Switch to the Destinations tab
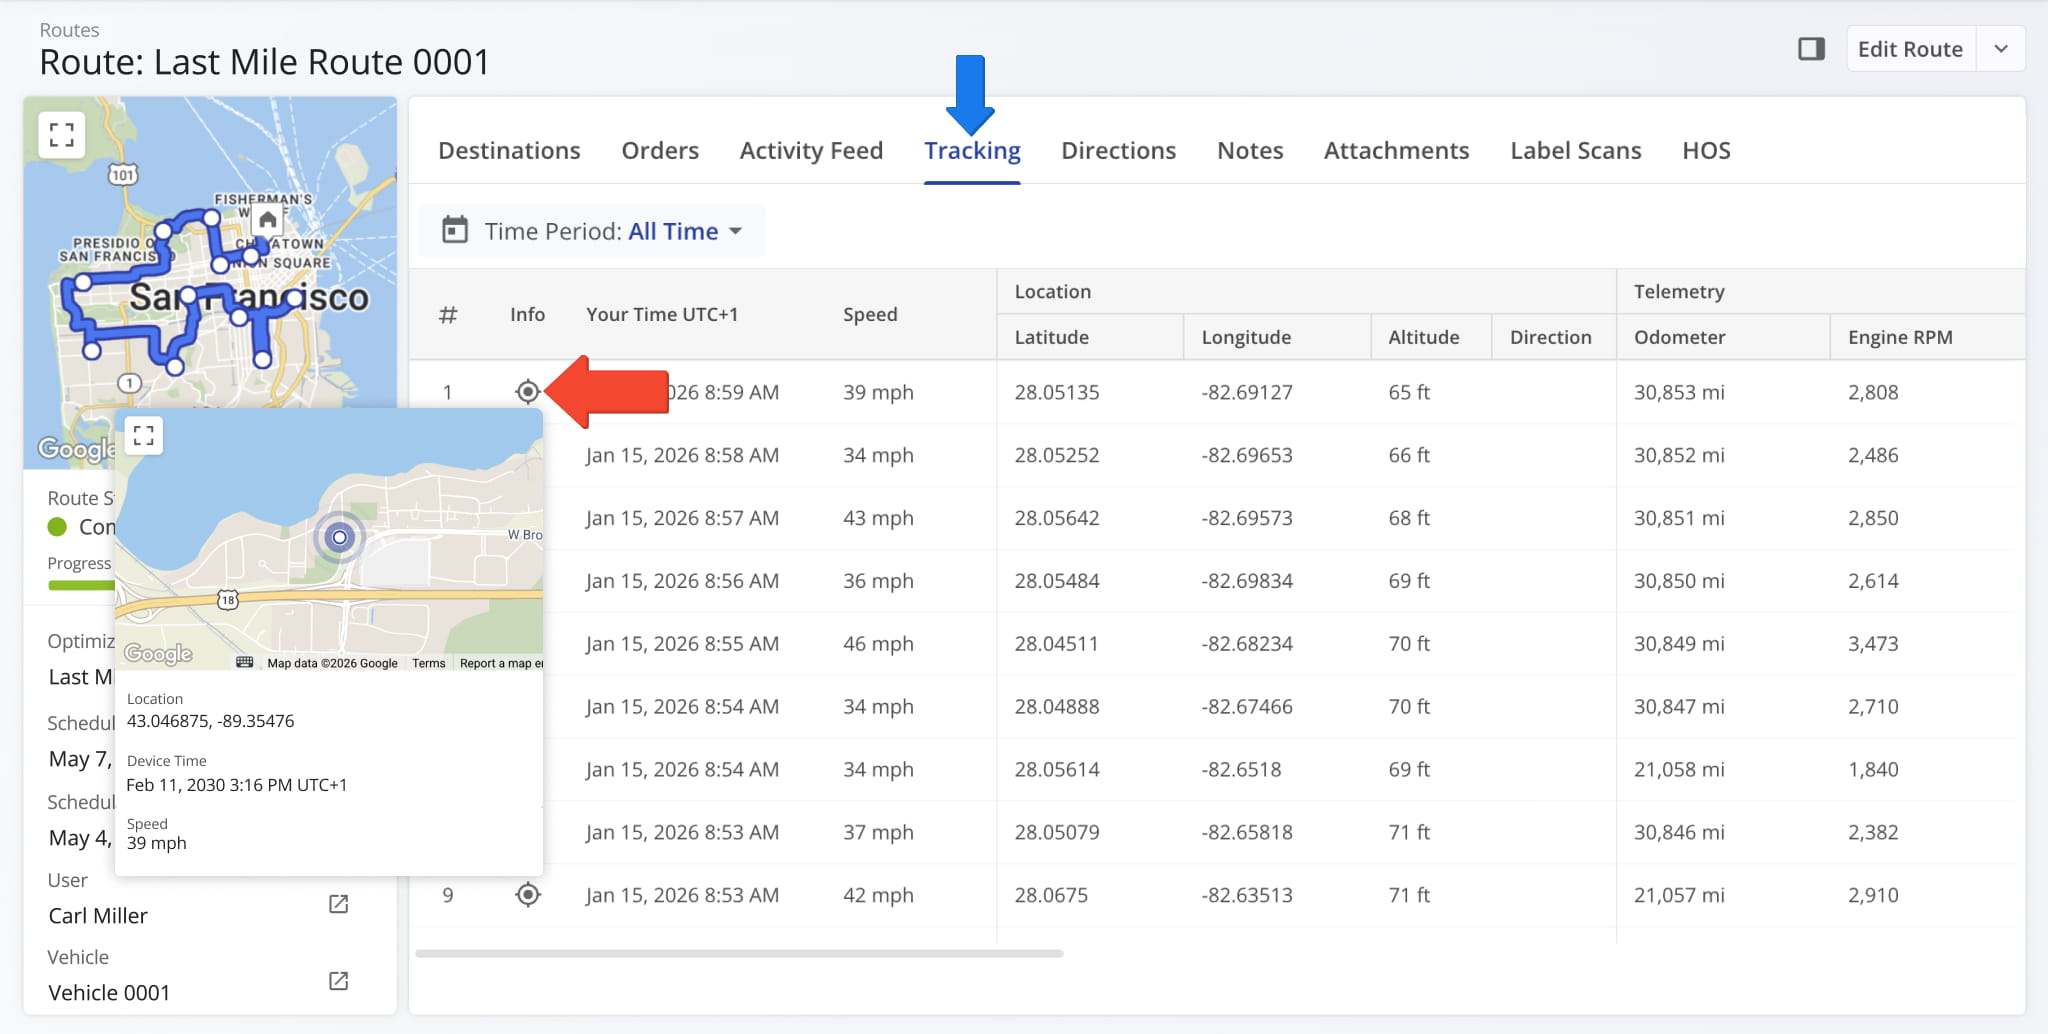Image resolution: width=2048 pixels, height=1034 pixels. [x=509, y=151]
